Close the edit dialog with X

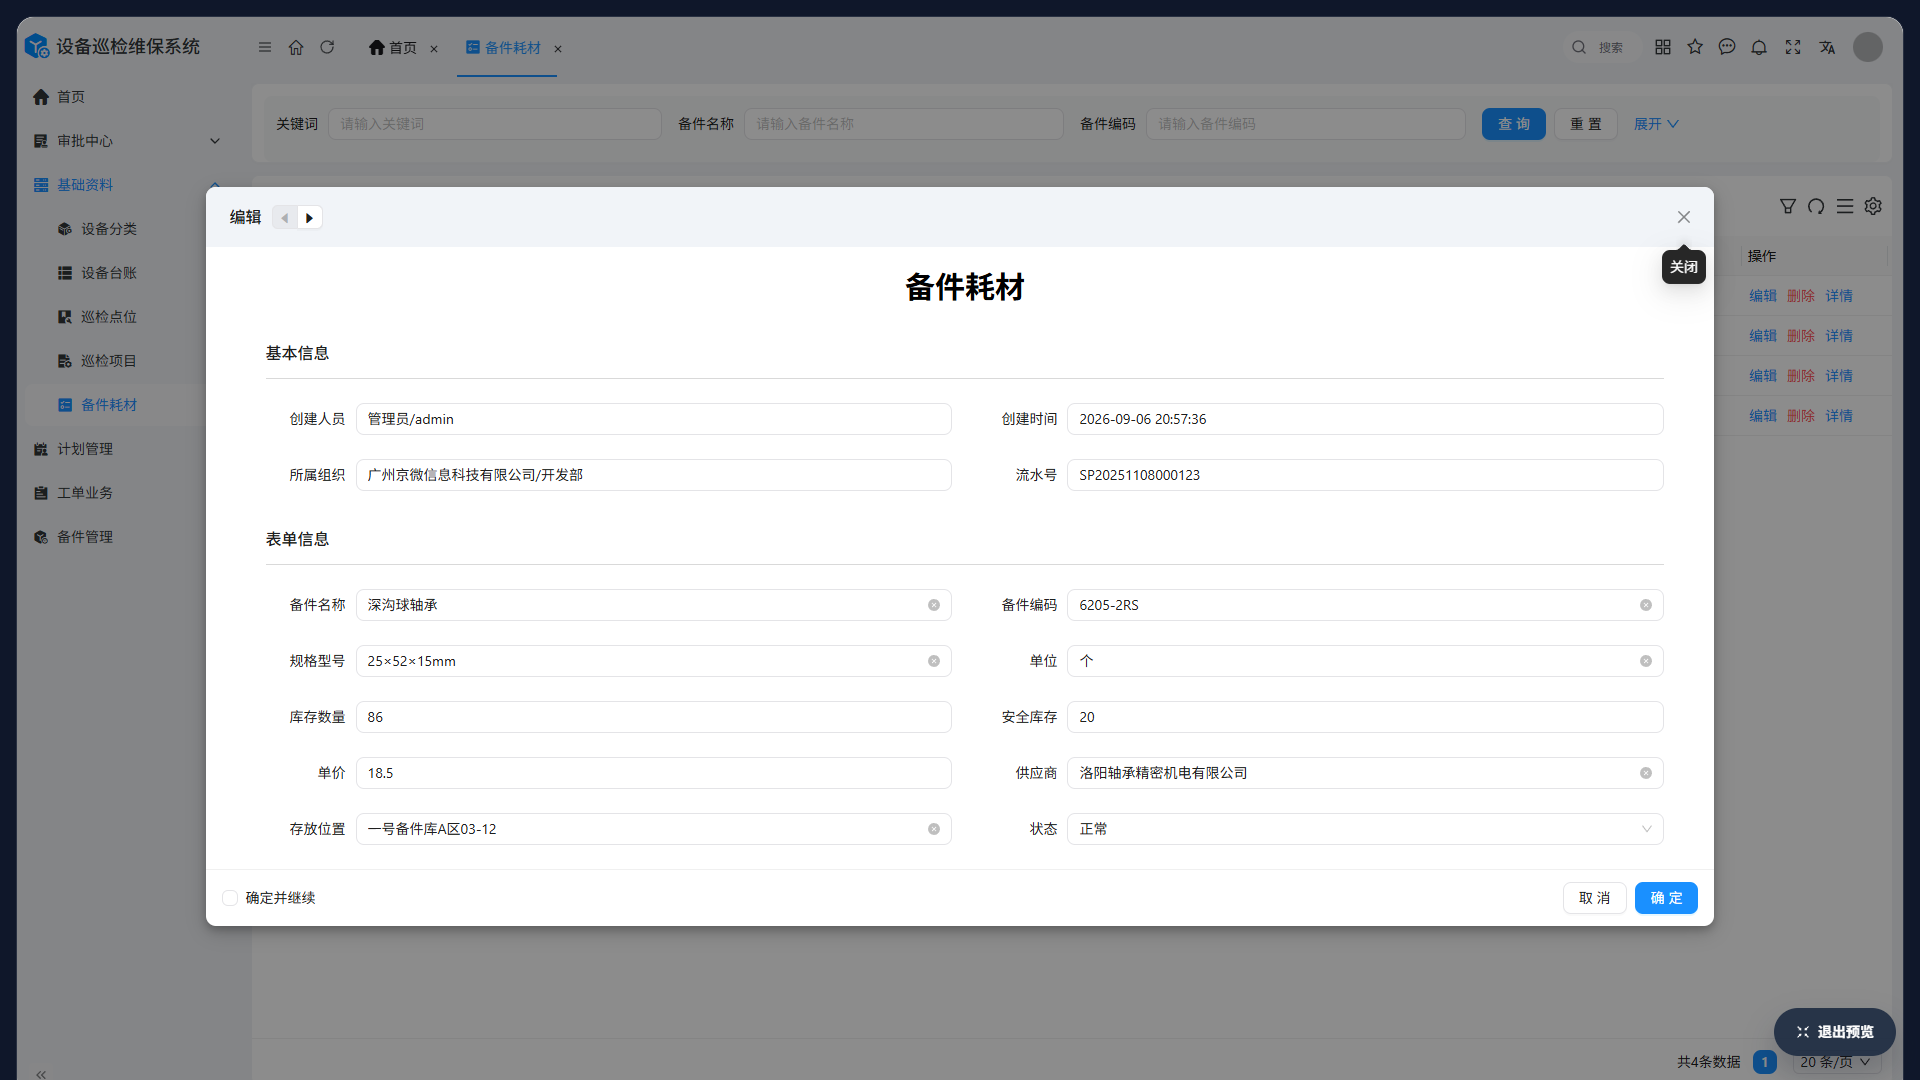pos(1684,217)
